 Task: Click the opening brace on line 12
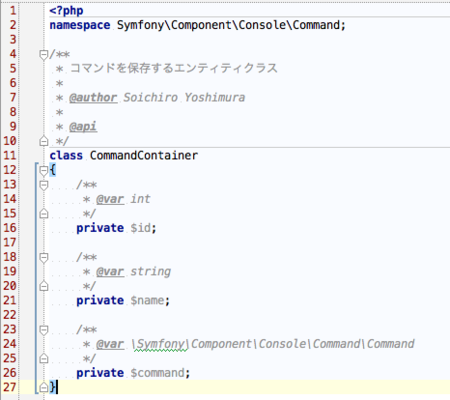(x=53, y=170)
